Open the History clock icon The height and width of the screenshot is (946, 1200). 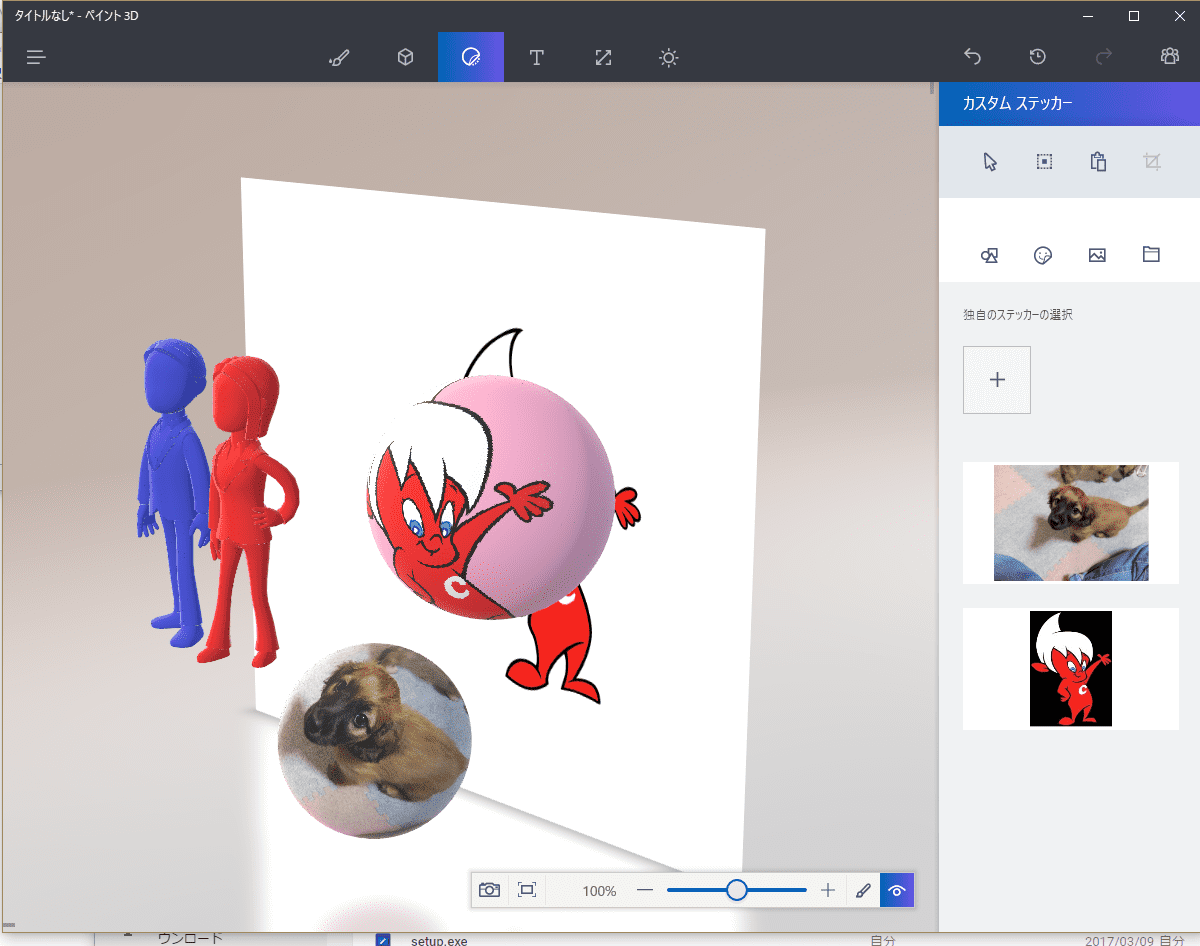1038,57
